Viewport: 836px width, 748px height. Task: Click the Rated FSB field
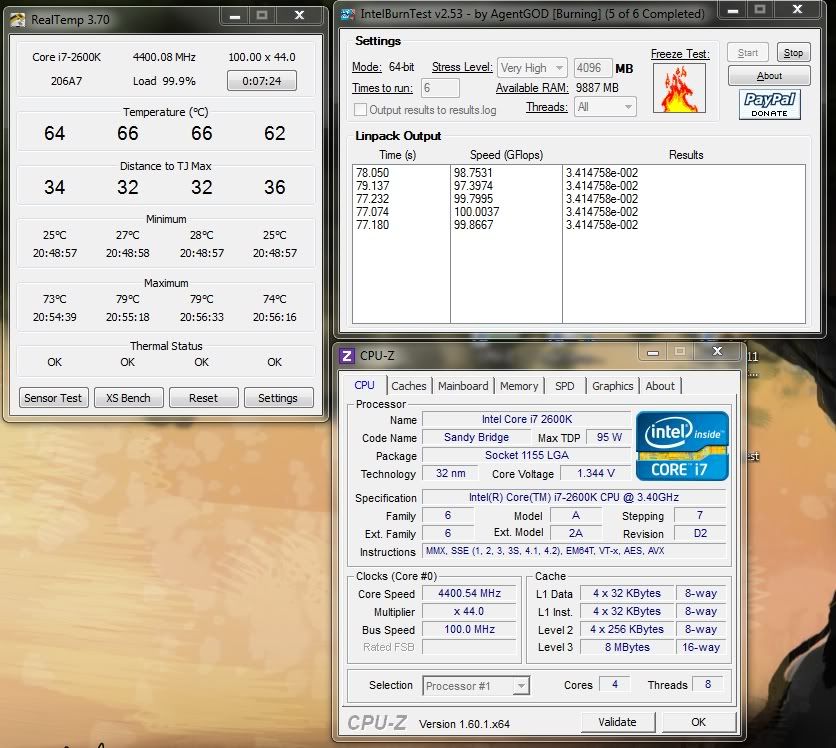(469, 647)
